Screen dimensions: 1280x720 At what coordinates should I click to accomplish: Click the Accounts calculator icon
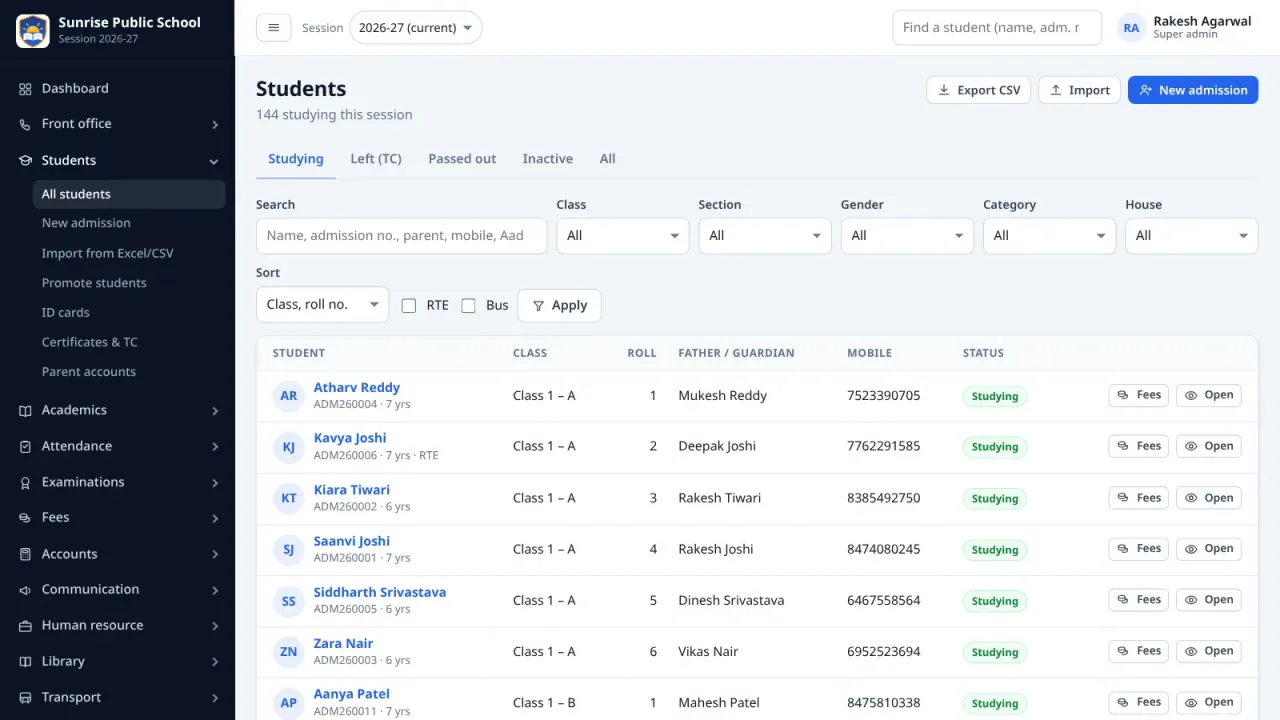pyautogui.click(x=25, y=554)
